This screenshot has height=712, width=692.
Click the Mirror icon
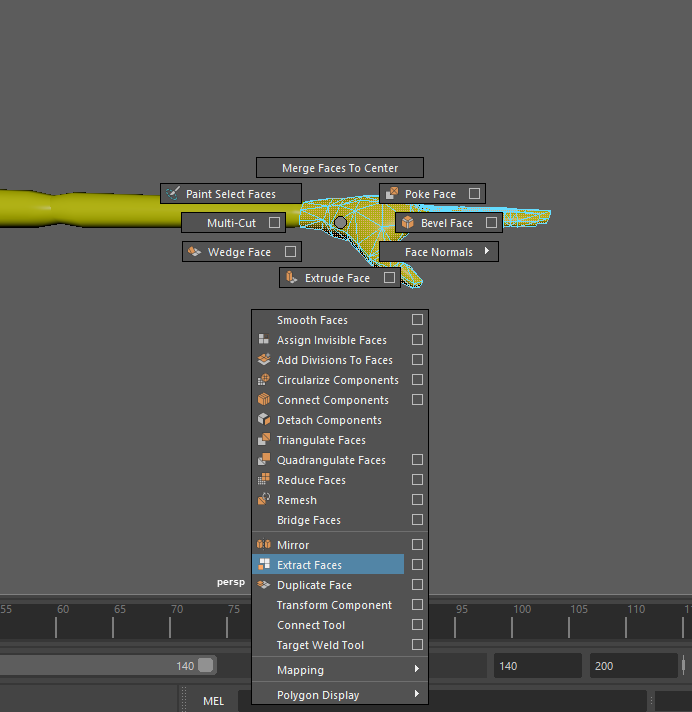click(264, 544)
